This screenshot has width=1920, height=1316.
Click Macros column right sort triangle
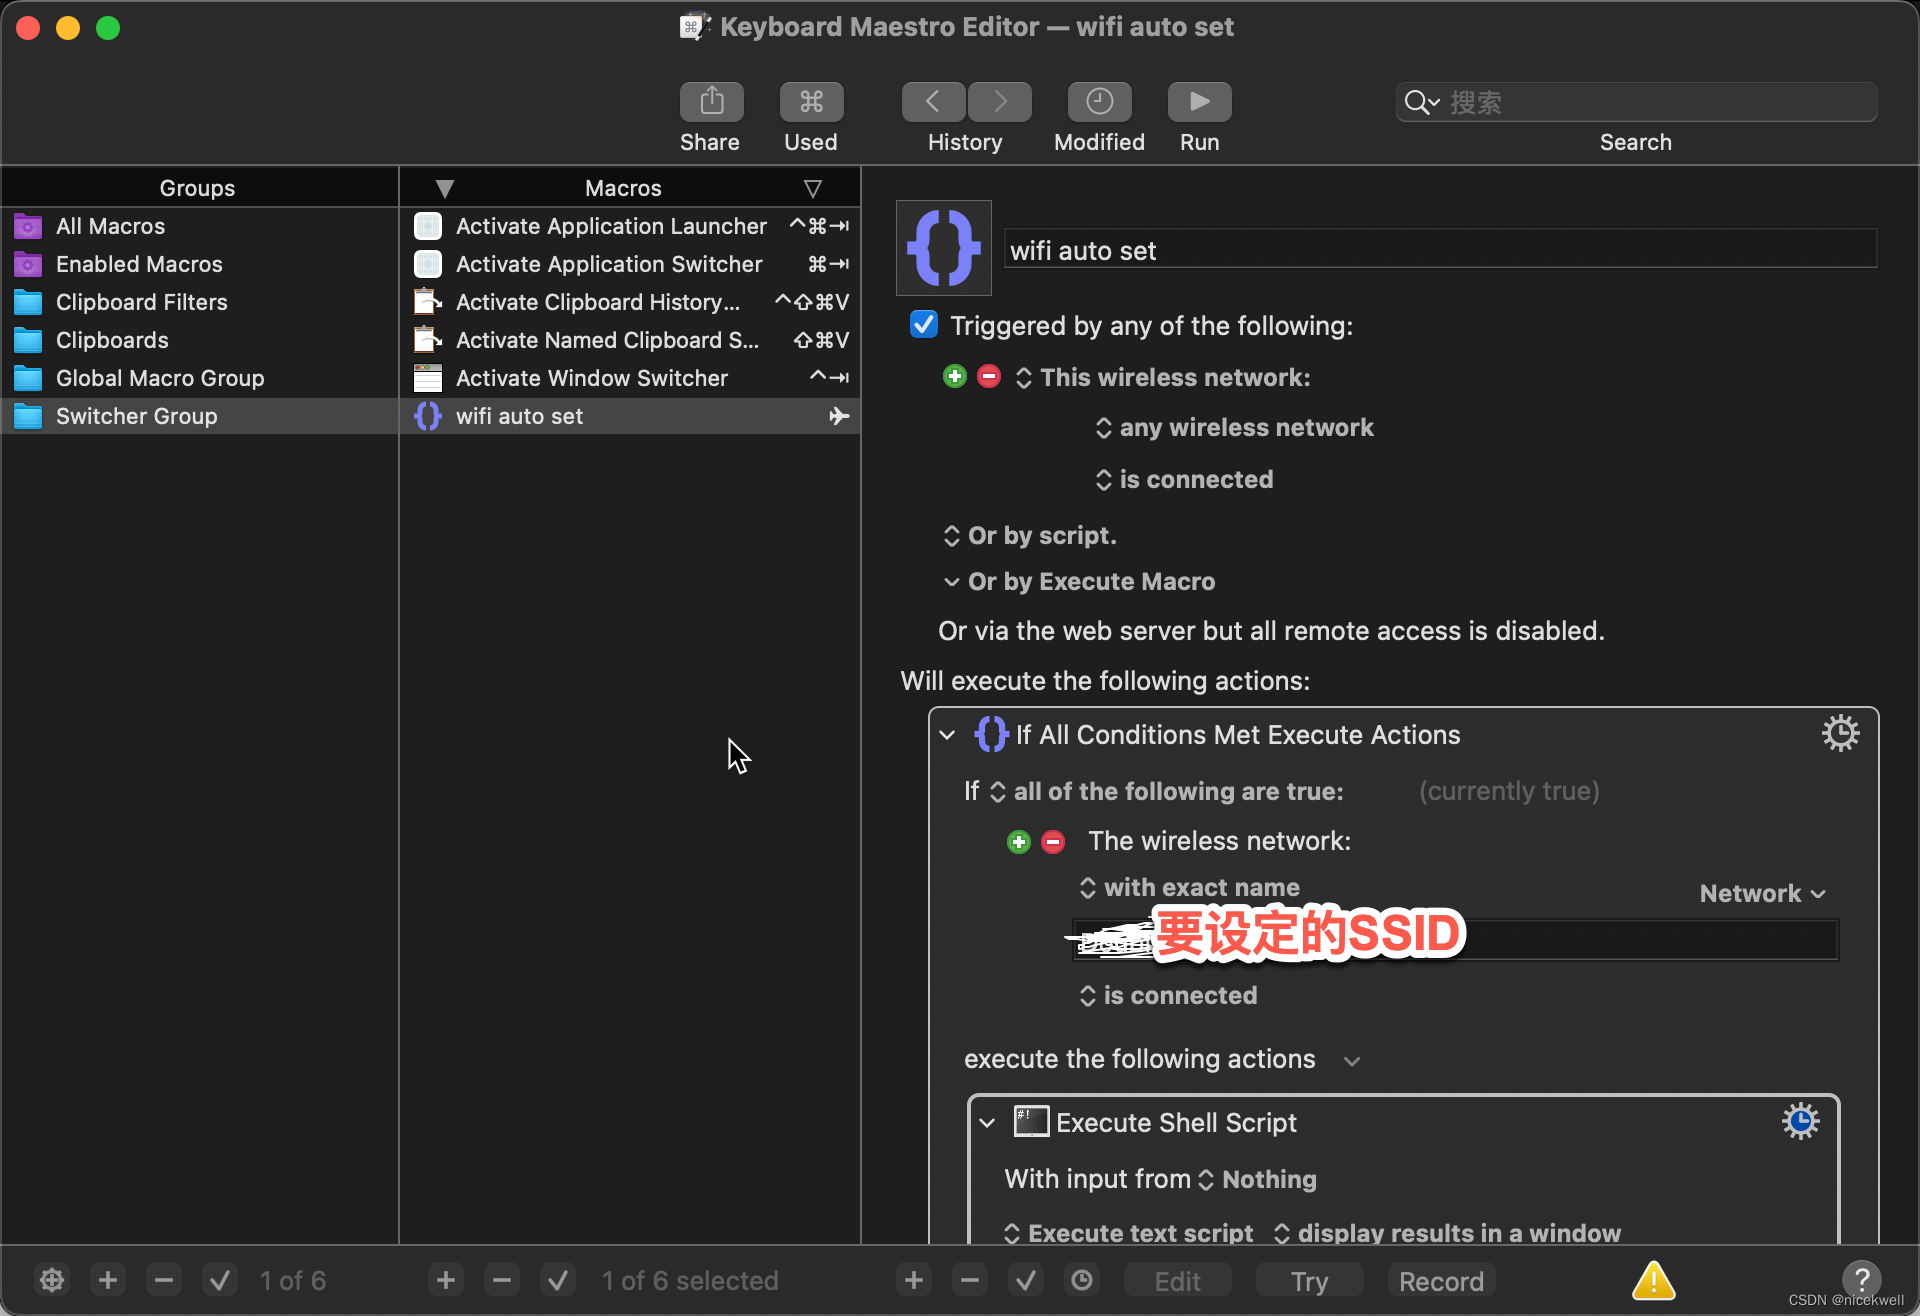(813, 188)
